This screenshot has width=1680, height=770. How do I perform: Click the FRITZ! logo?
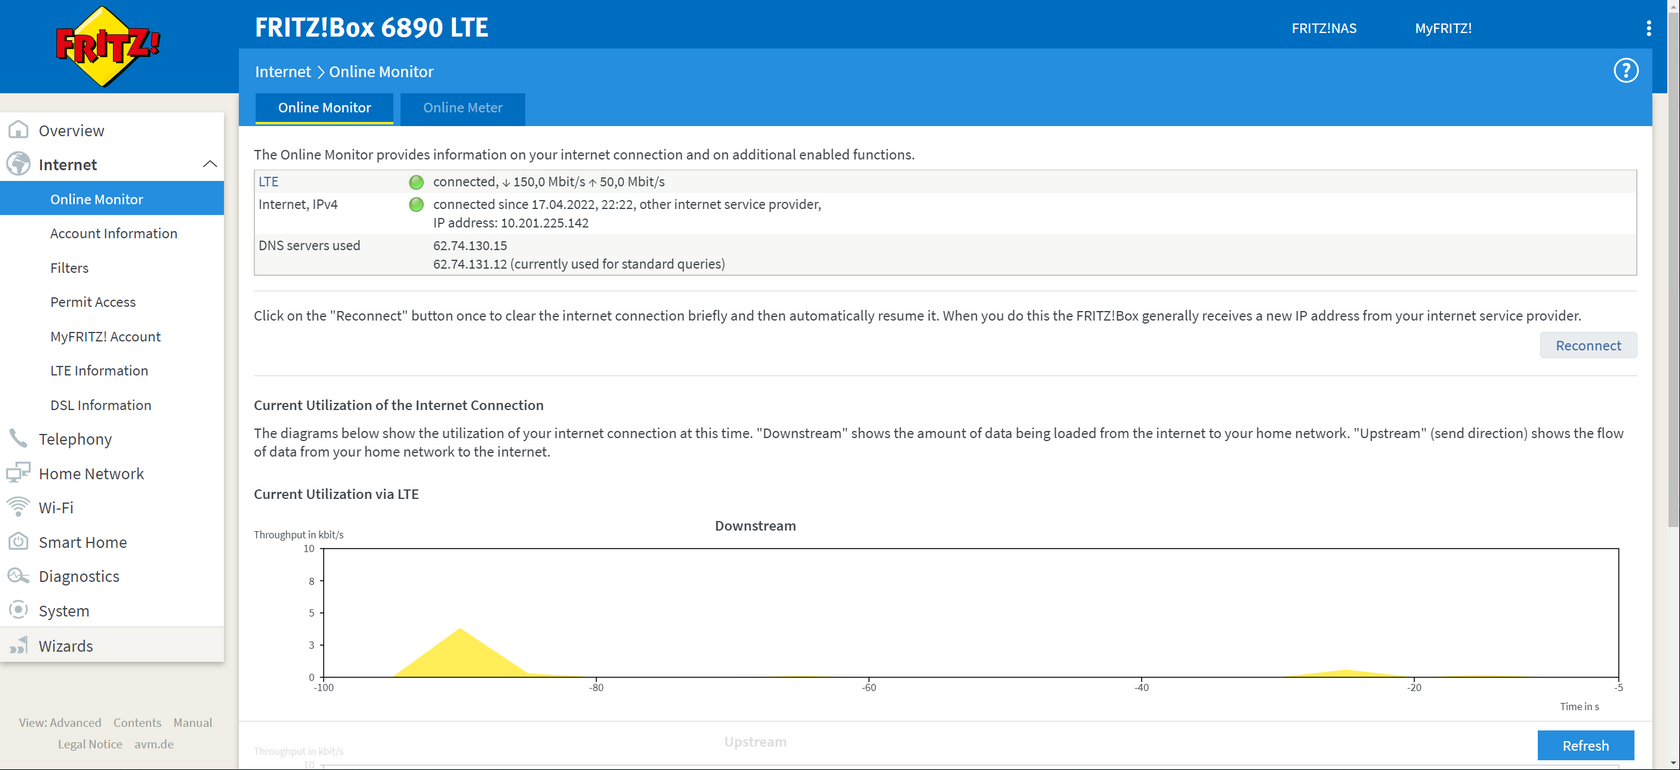(x=107, y=46)
